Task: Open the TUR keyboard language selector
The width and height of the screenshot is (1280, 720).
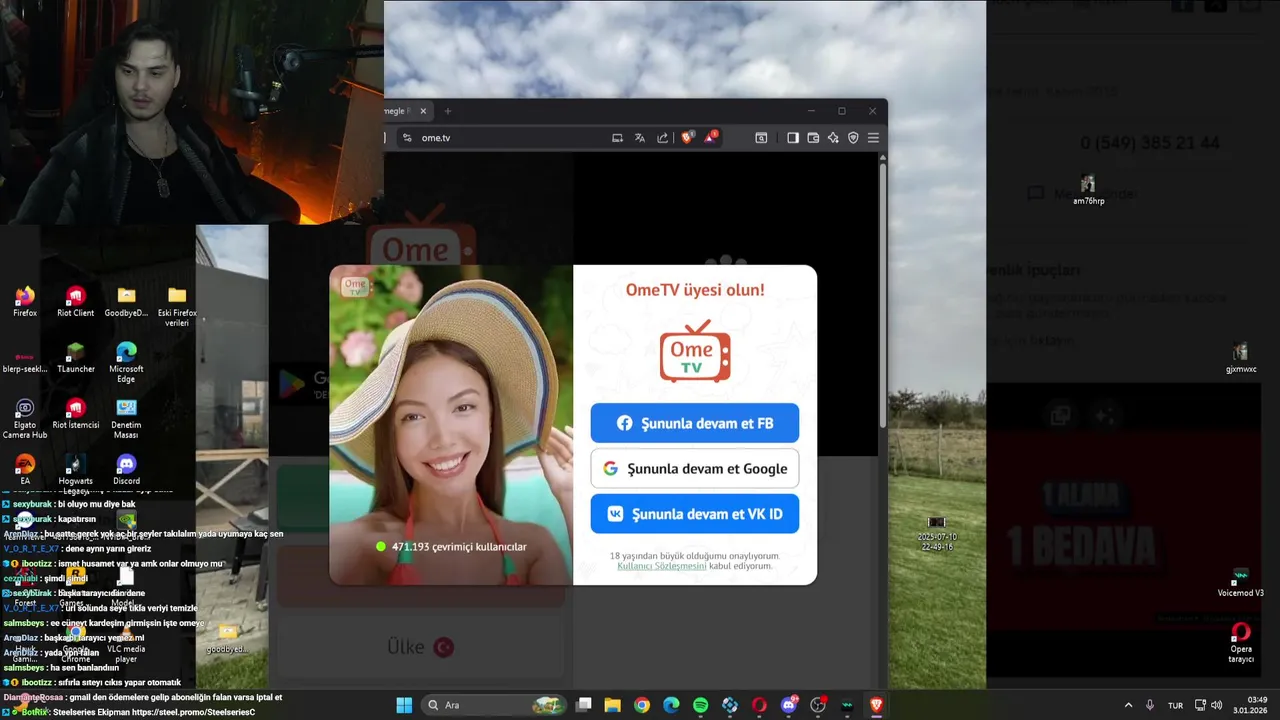Action: click(x=1175, y=705)
